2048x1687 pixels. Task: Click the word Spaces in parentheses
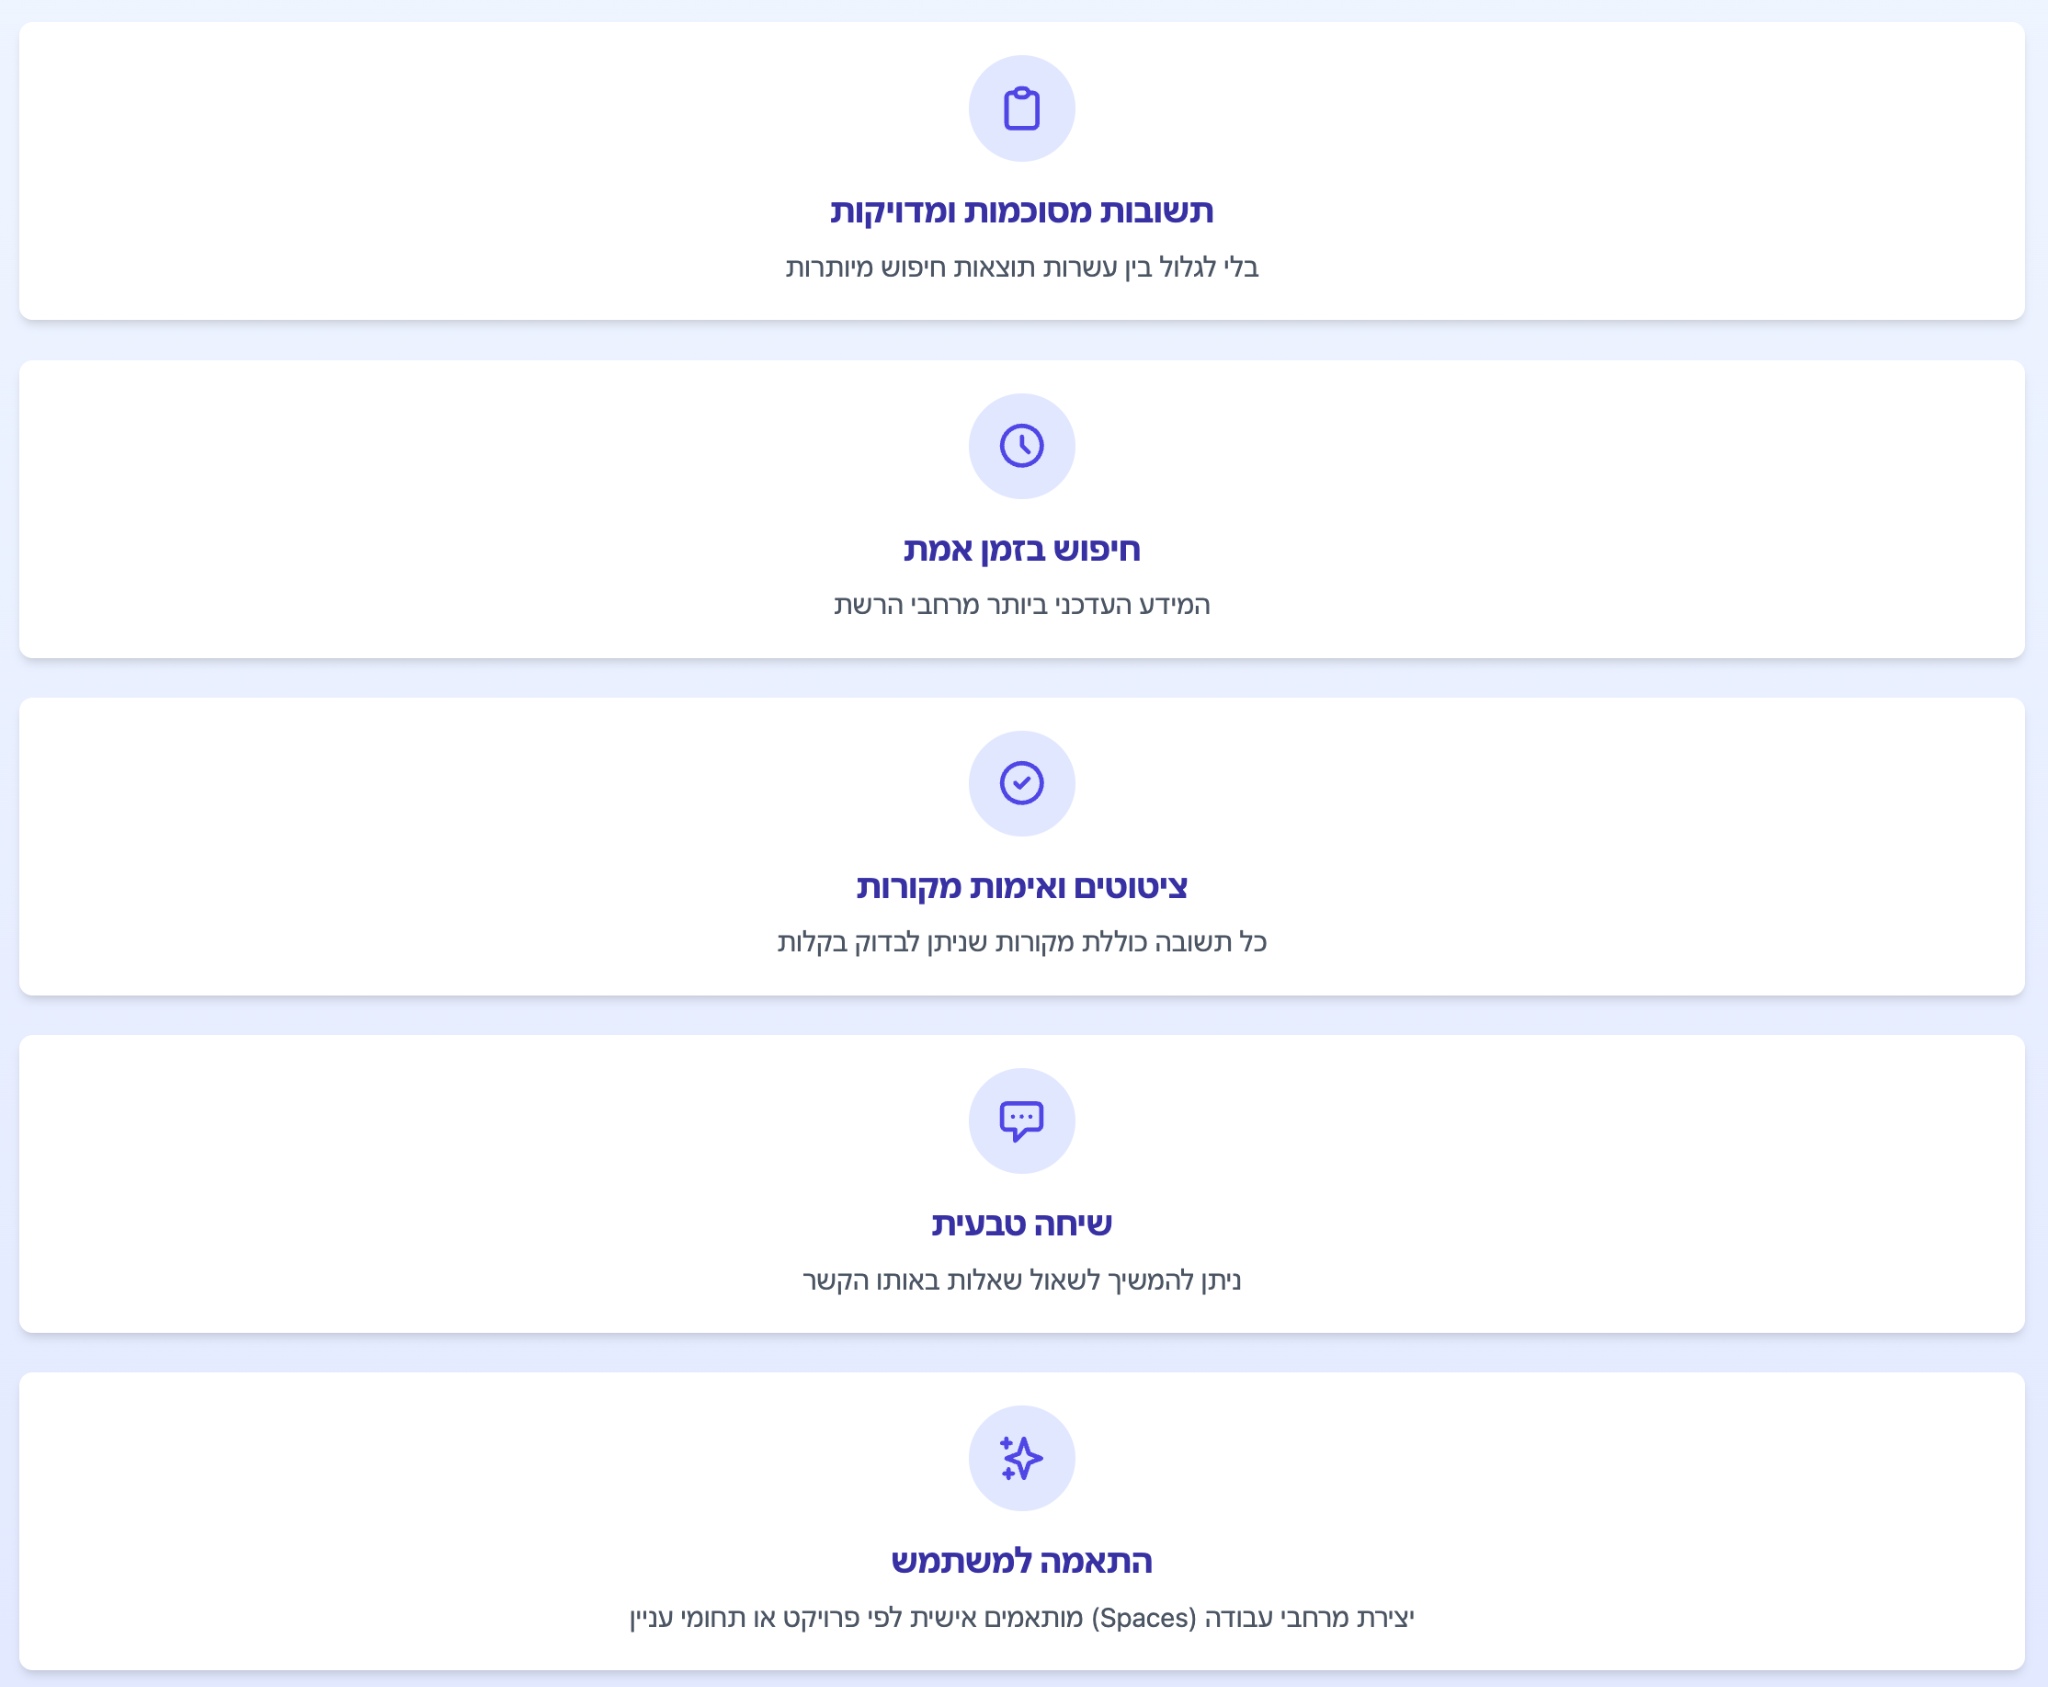click(x=1144, y=1617)
